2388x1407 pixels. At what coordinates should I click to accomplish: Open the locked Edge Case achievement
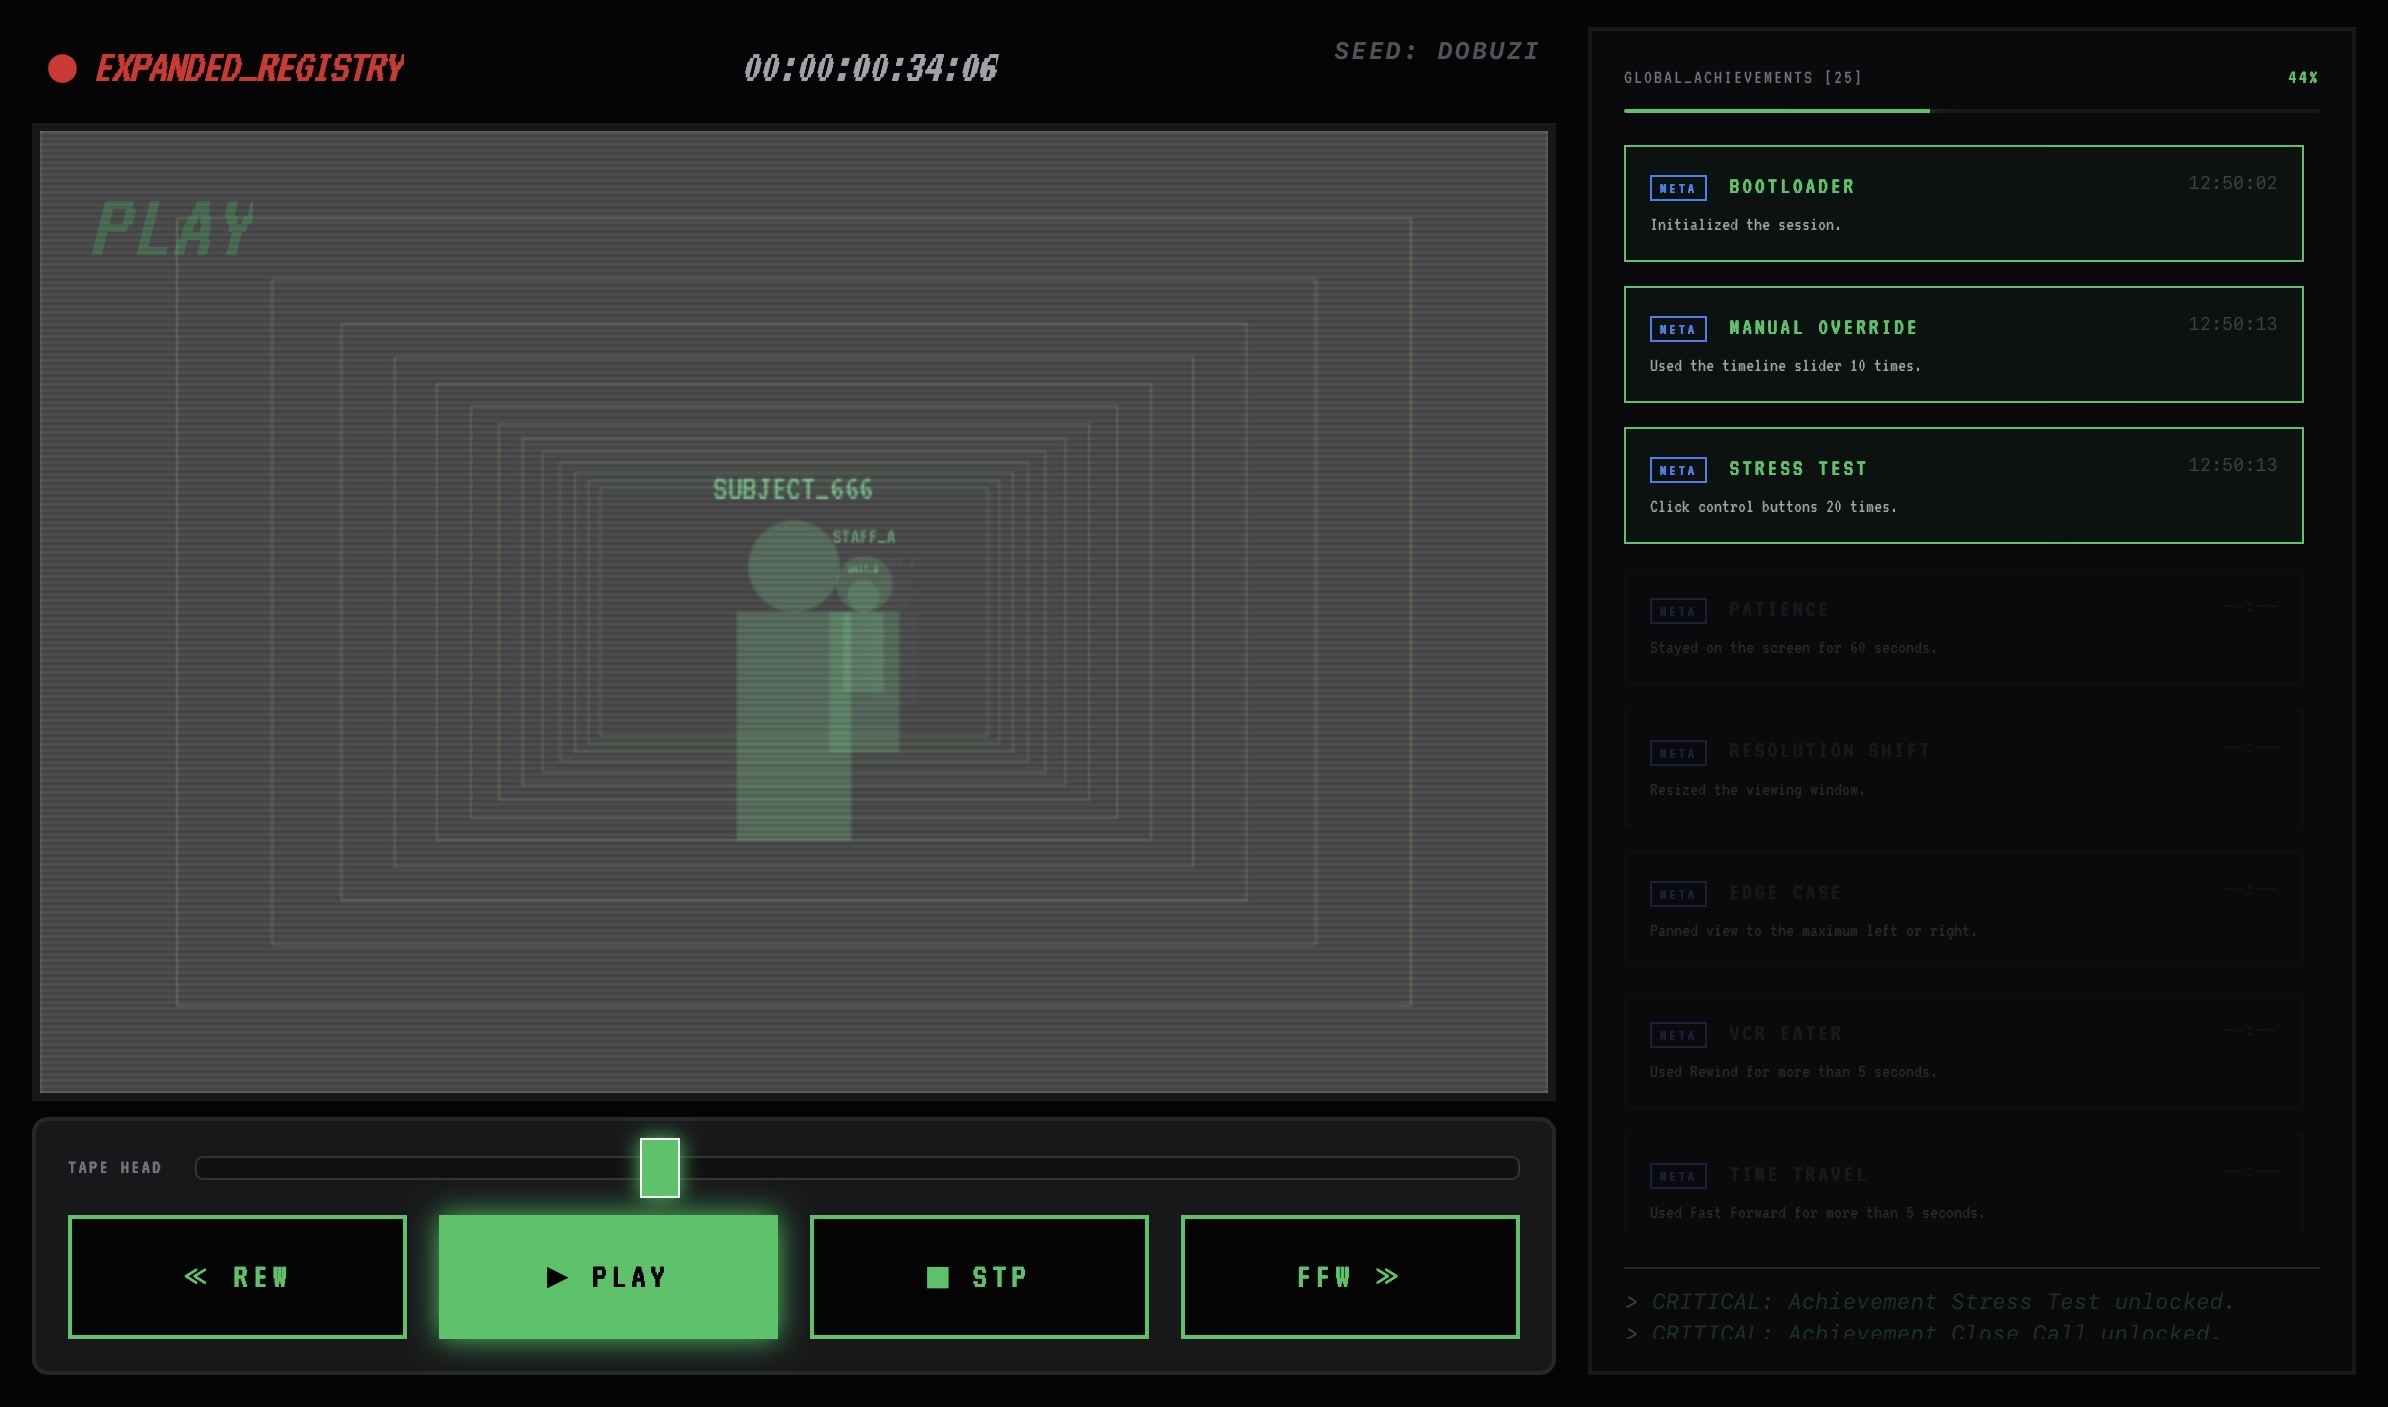pos(1962,910)
